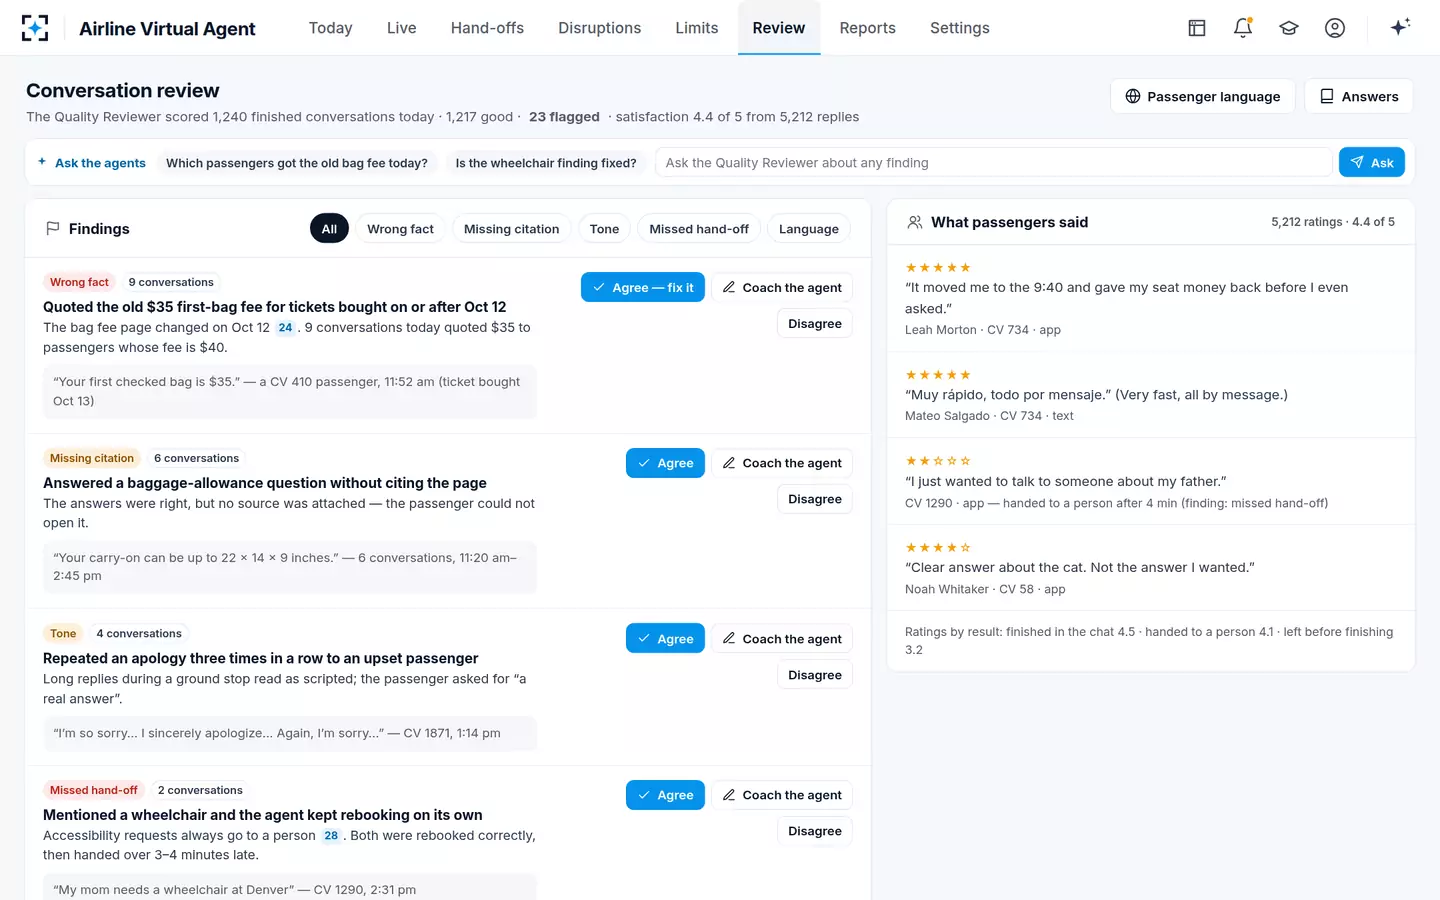Switch to the Hand-offs tab
Image resolution: width=1440 pixels, height=900 pixels.
487,28
